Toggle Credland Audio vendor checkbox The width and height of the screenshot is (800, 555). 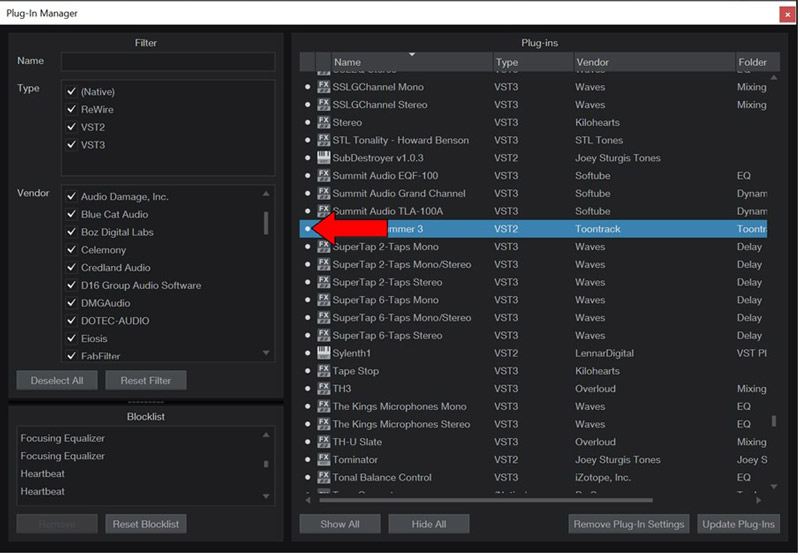71,267
